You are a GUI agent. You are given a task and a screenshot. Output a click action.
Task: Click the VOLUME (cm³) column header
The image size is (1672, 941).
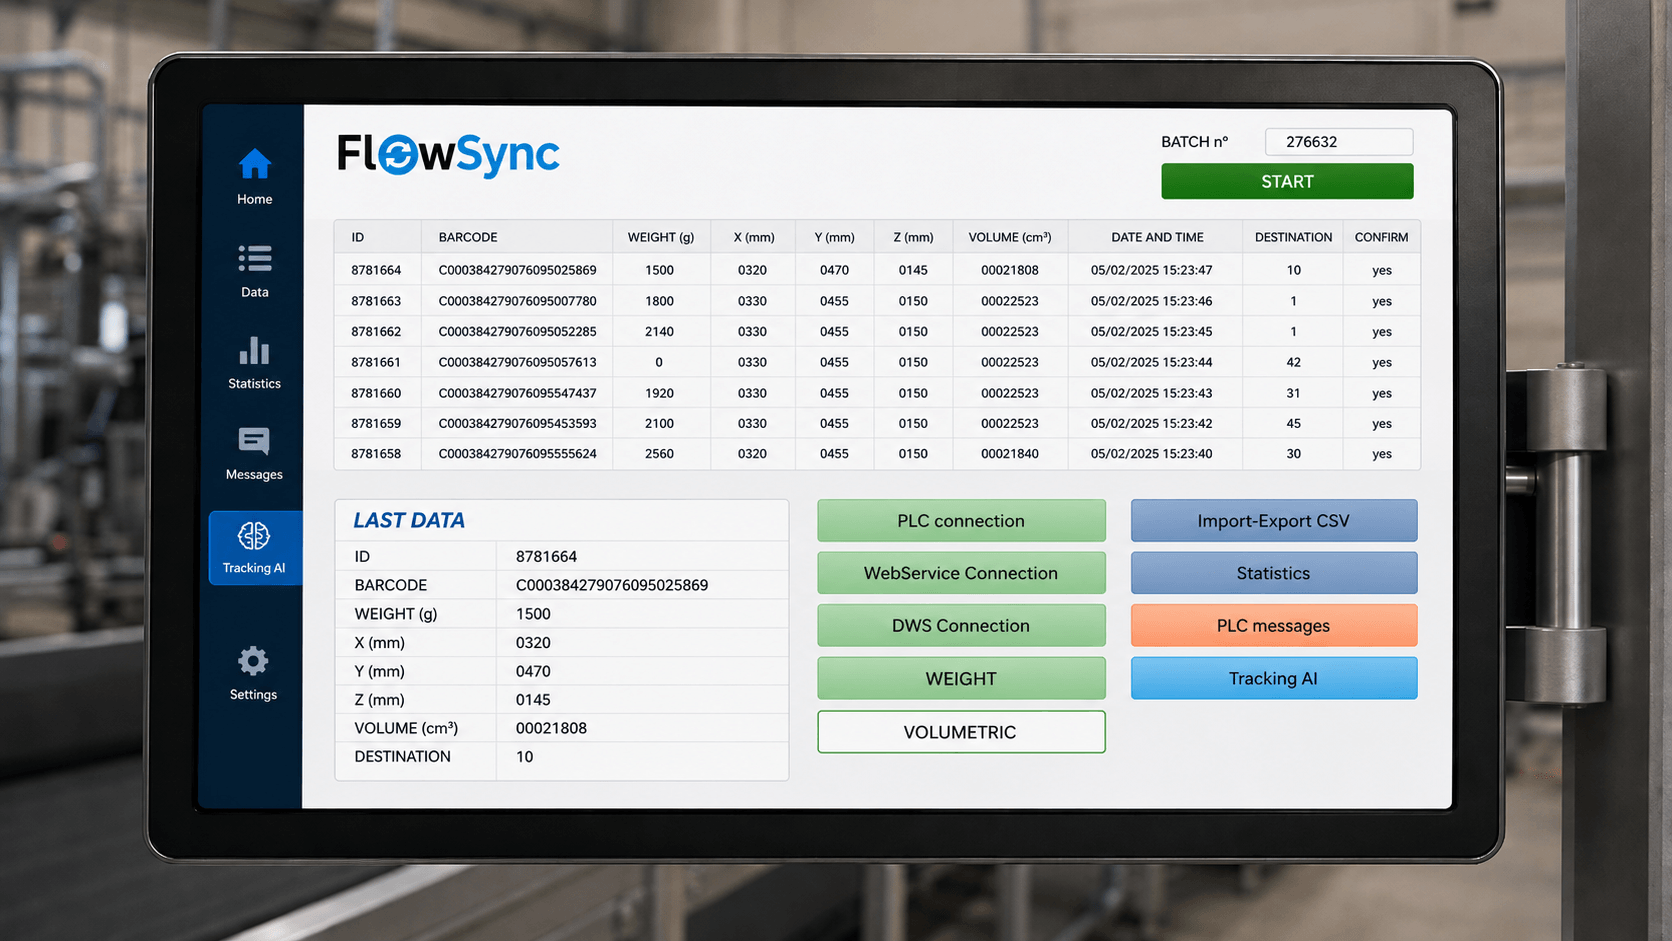point(1010,237)
